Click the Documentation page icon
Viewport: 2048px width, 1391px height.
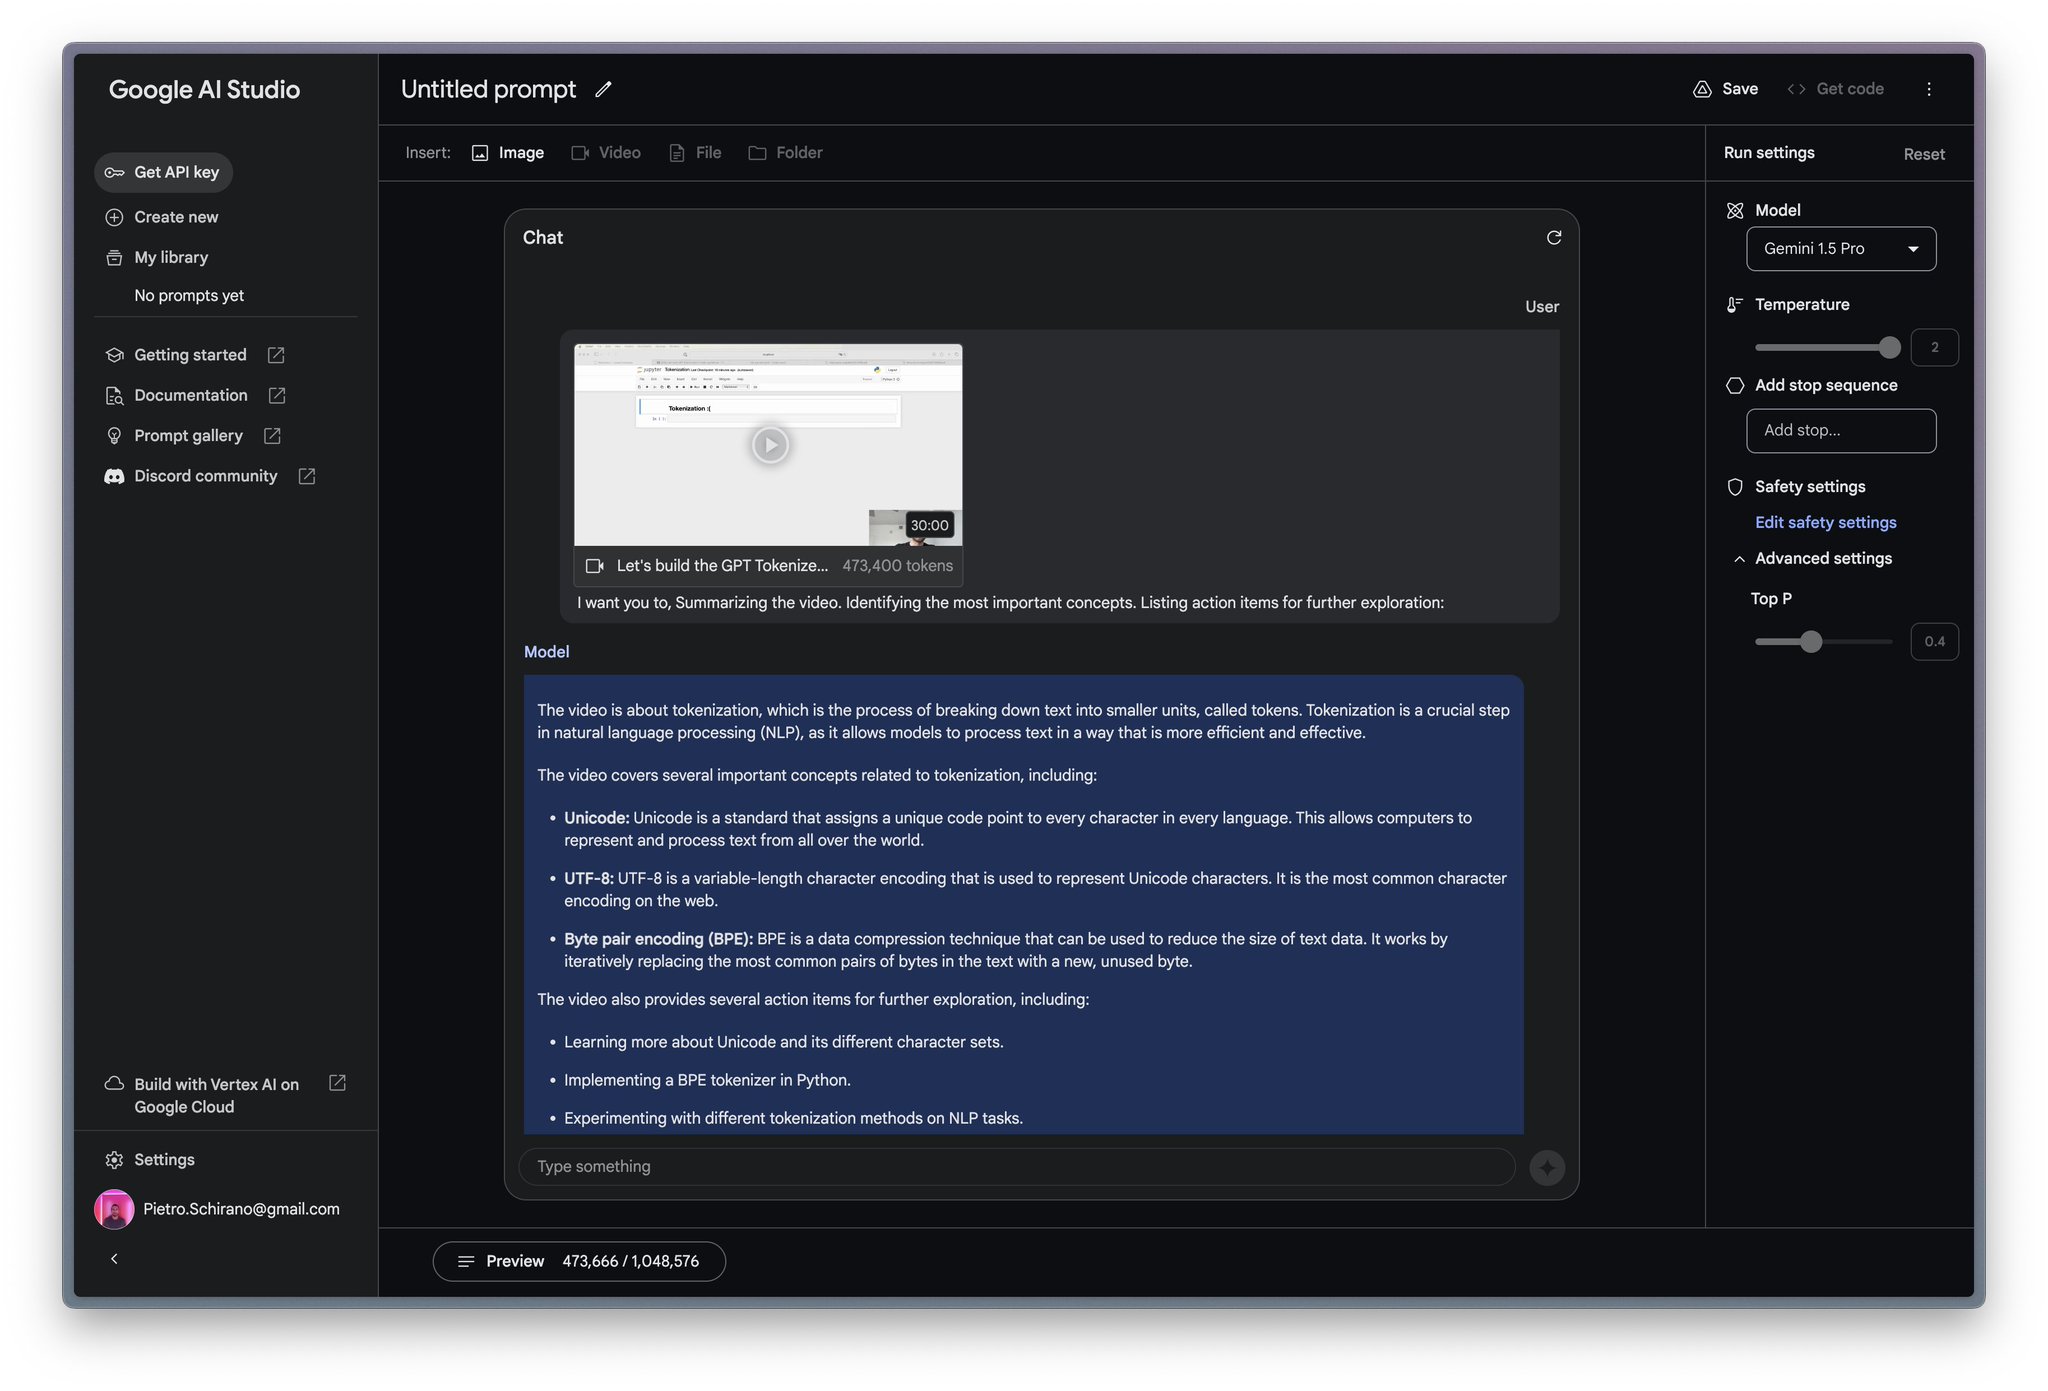click(x=114, y=395)
